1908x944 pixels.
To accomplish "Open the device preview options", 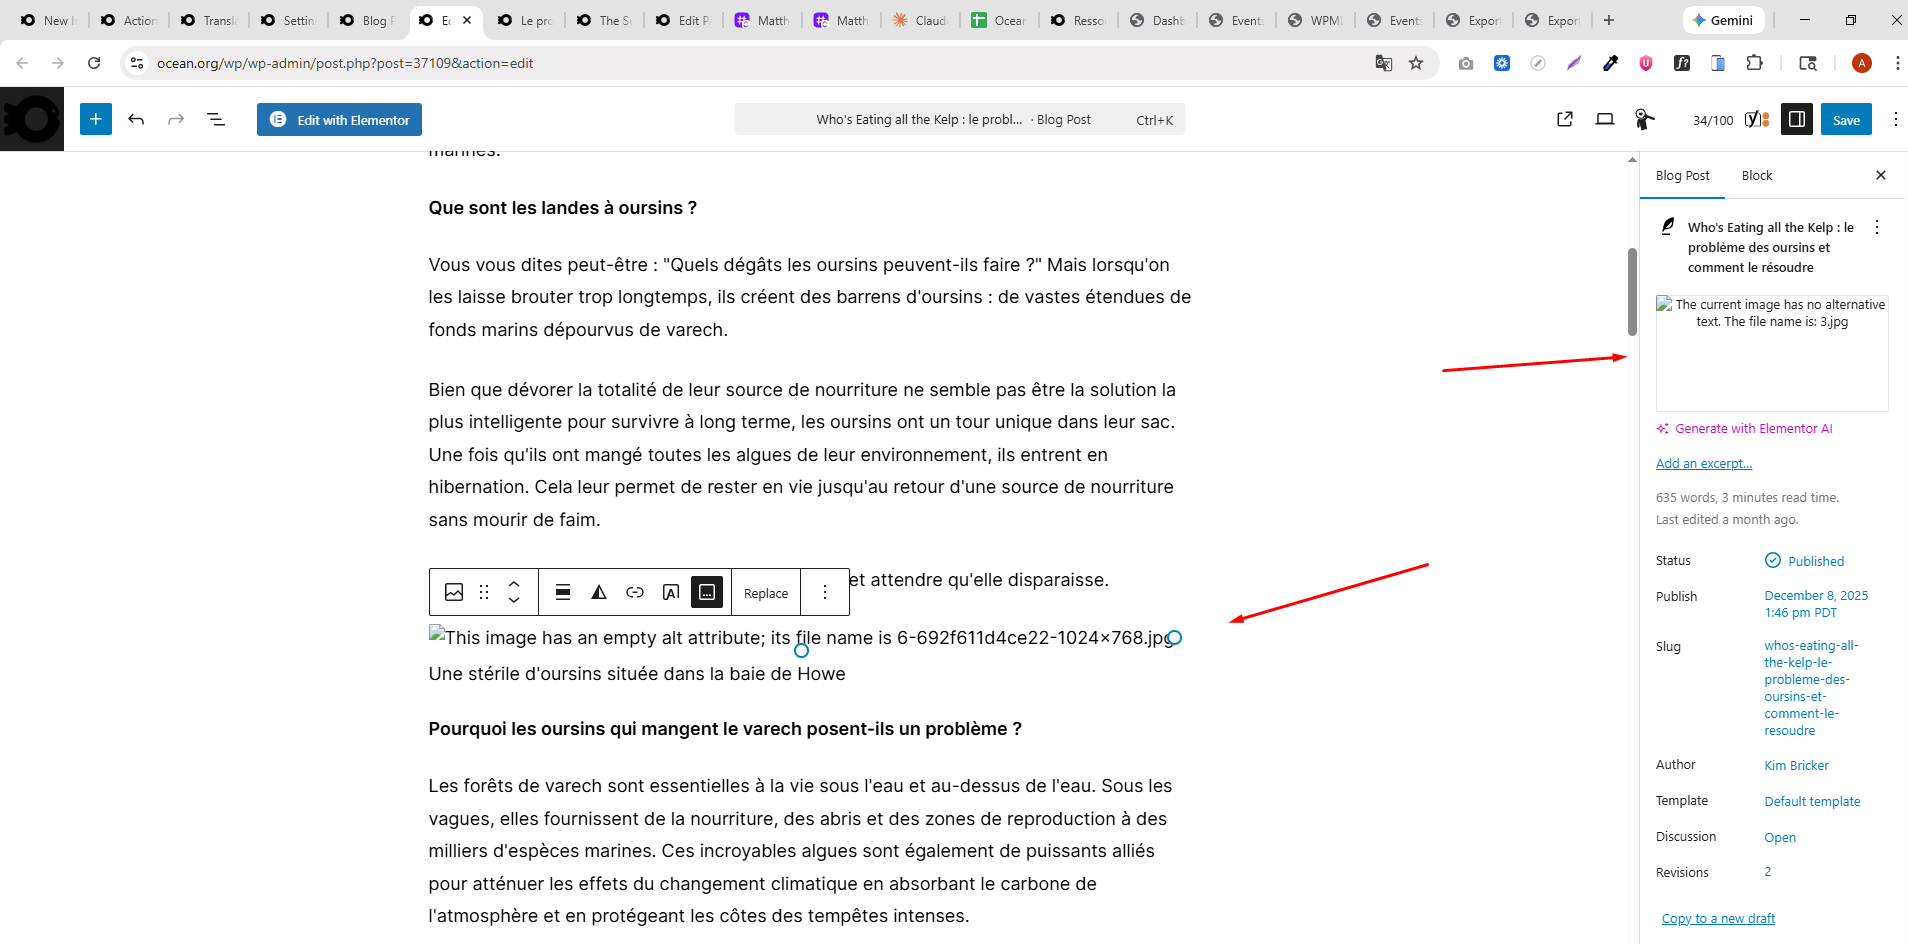I will (x=1605, y=120).
